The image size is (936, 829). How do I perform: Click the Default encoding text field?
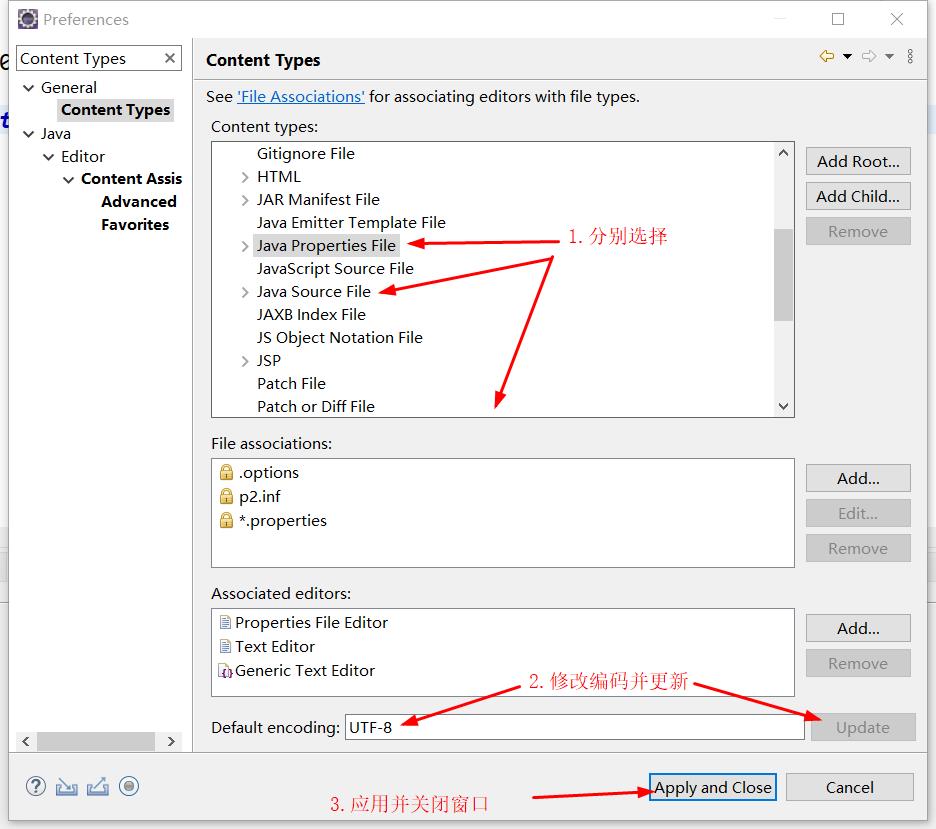[x=574, y=728]
